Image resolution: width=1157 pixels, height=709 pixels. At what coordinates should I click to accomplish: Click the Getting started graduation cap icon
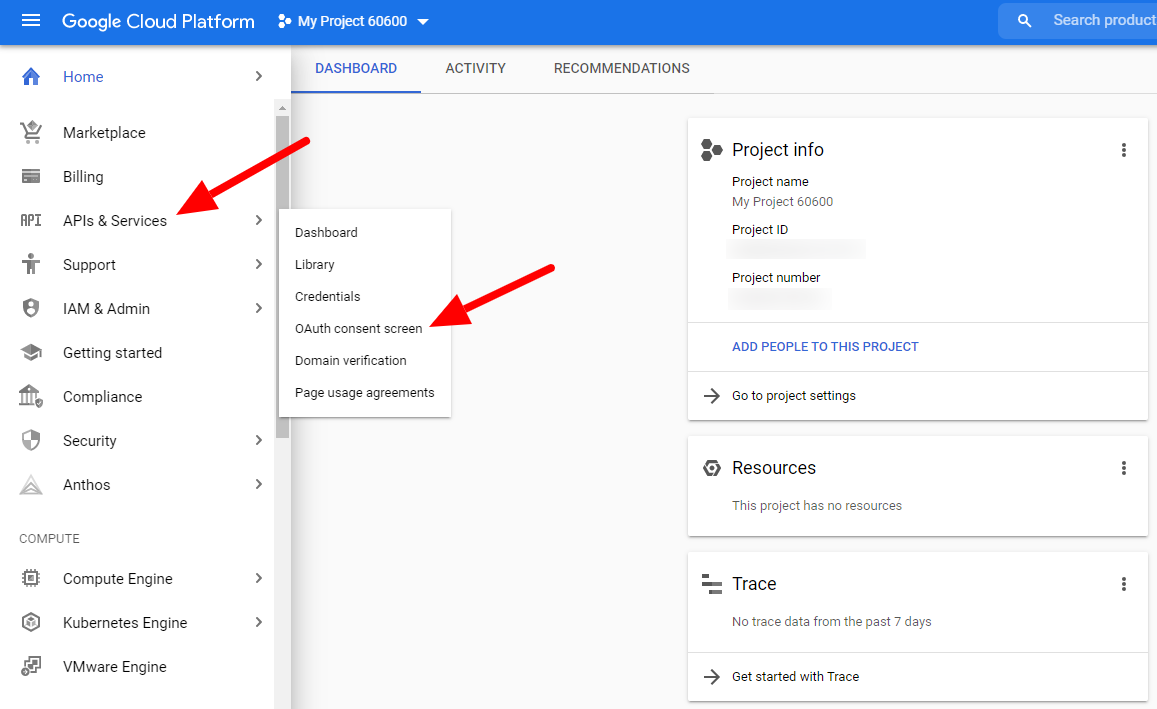point(31,353)
